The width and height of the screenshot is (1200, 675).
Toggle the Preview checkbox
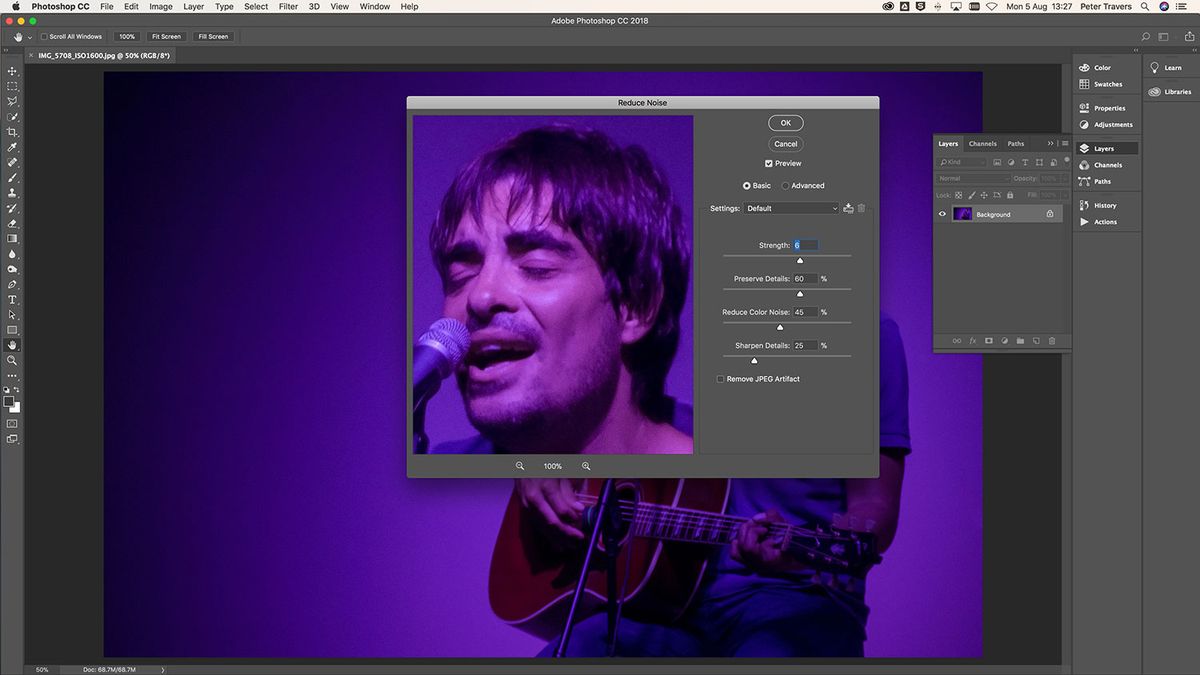click(x=769, y=163)
